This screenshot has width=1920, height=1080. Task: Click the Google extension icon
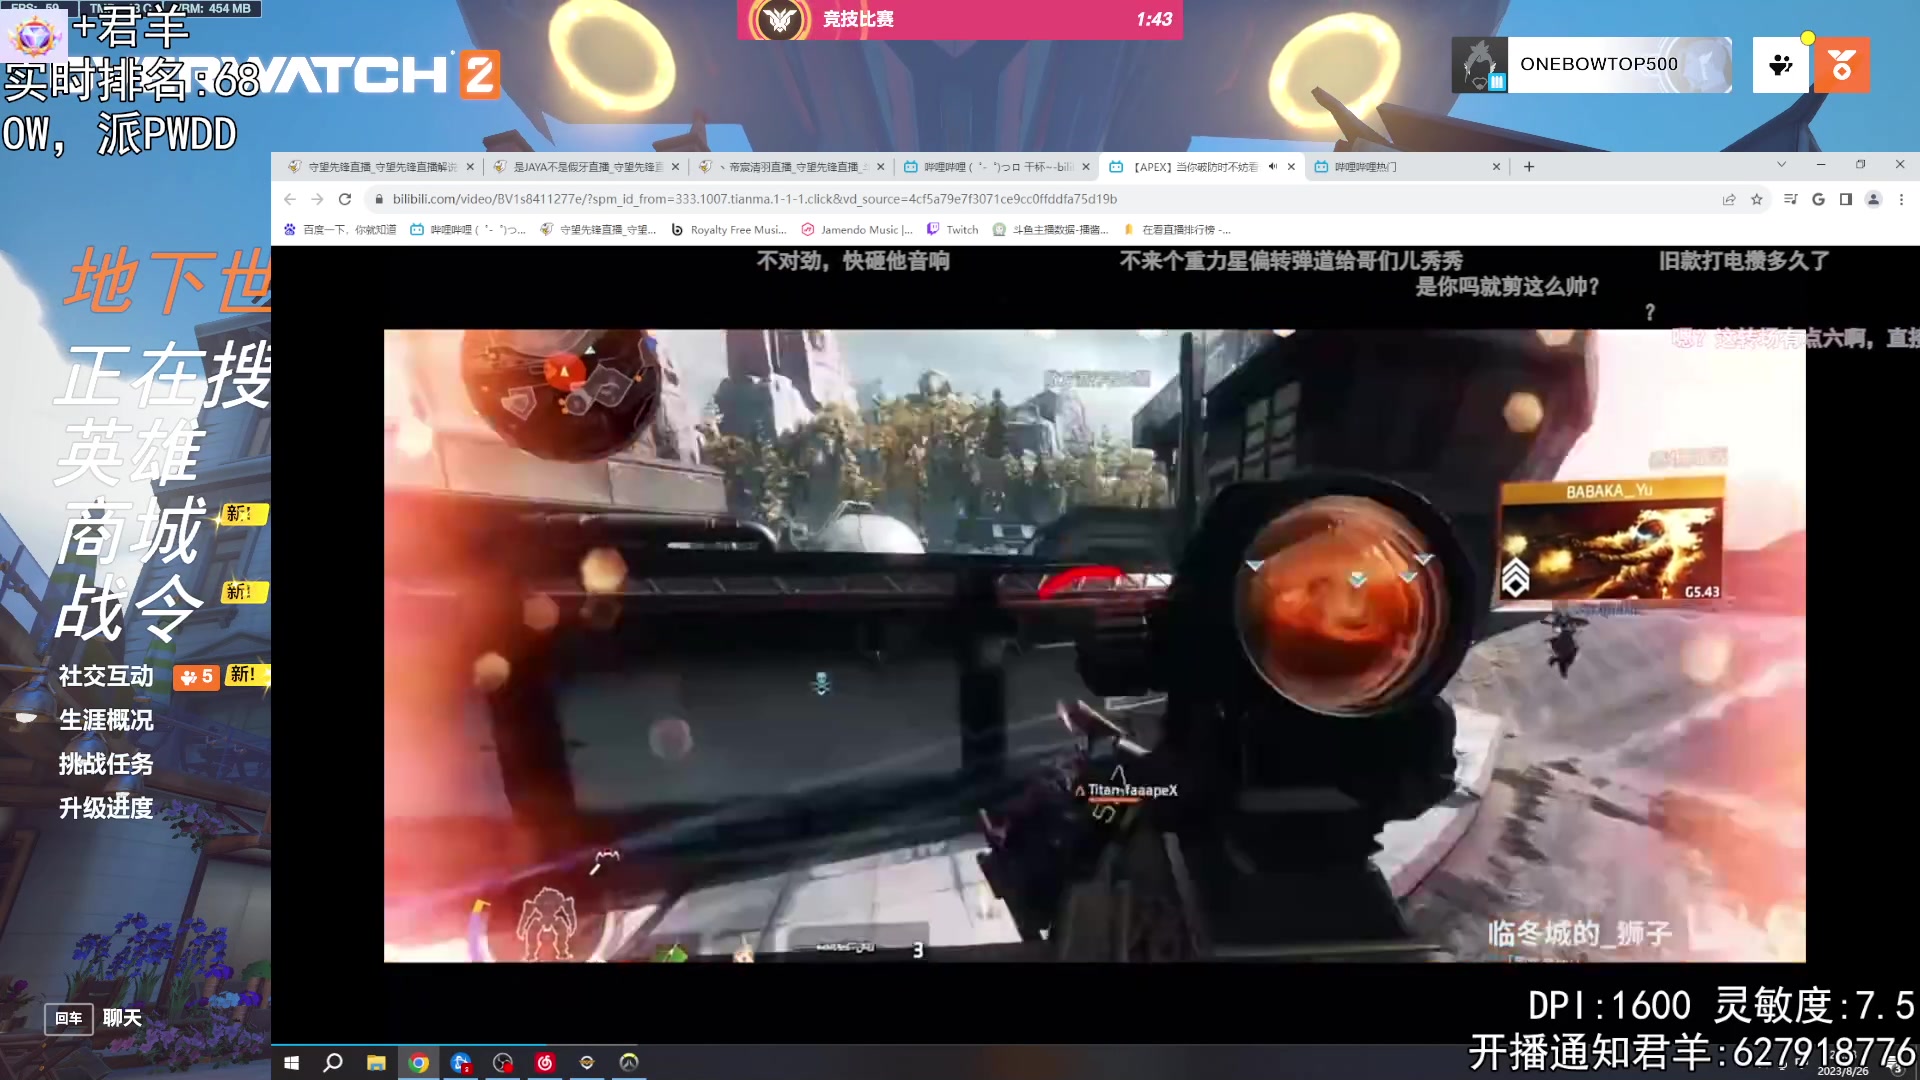[x=1819, y=199]
